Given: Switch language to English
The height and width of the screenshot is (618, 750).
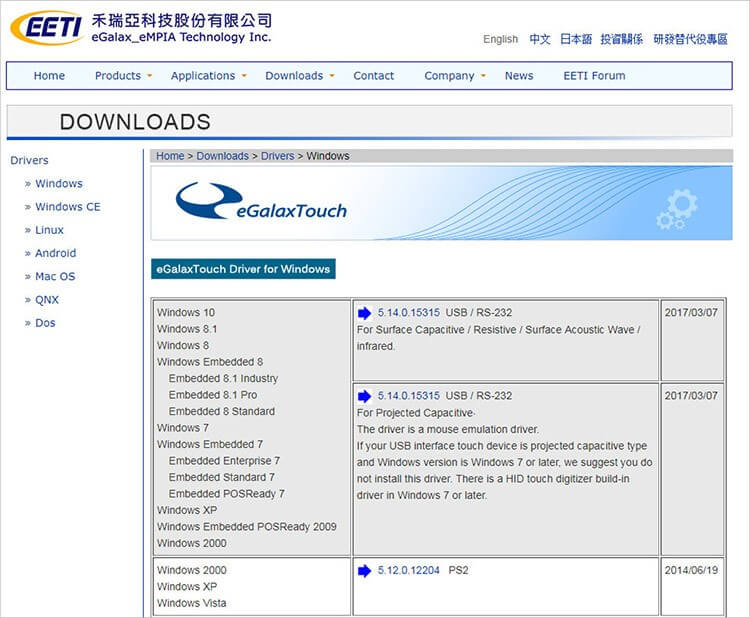Looking at the screenshot, I should point(500,40).
